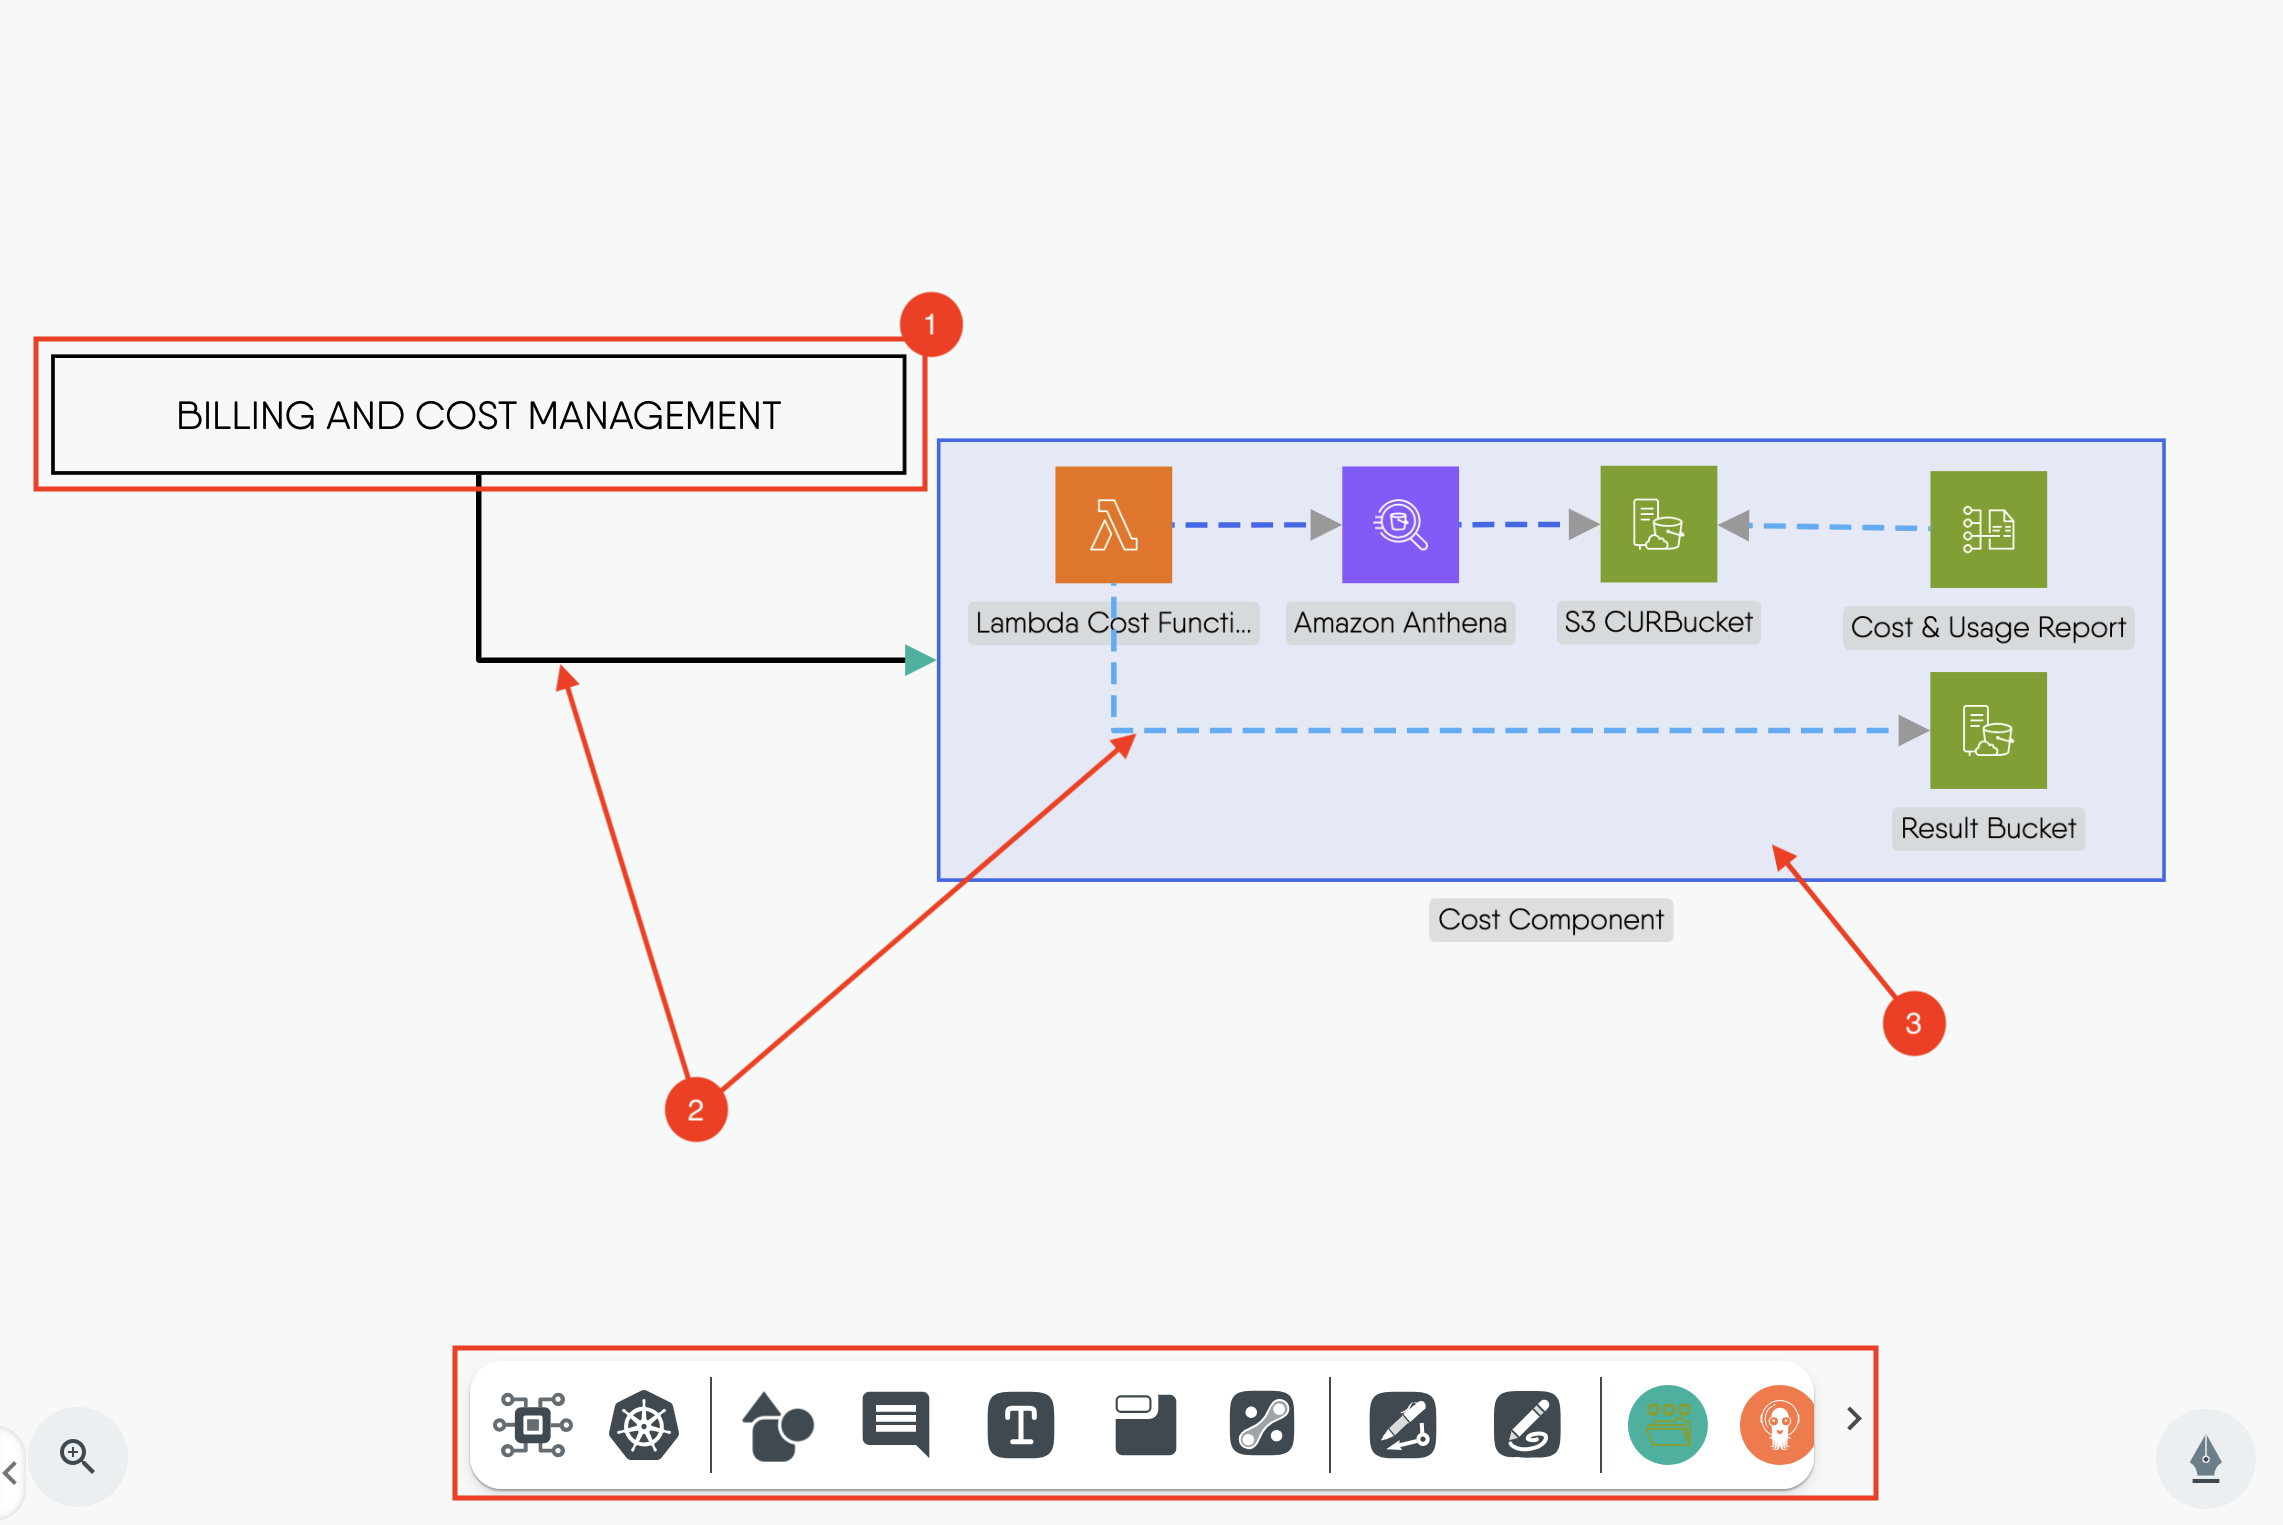The width and height of the screenshot is (2283, 1525).
Task: Pick the Text tool with T icon
Action: click(1020, 1424)
